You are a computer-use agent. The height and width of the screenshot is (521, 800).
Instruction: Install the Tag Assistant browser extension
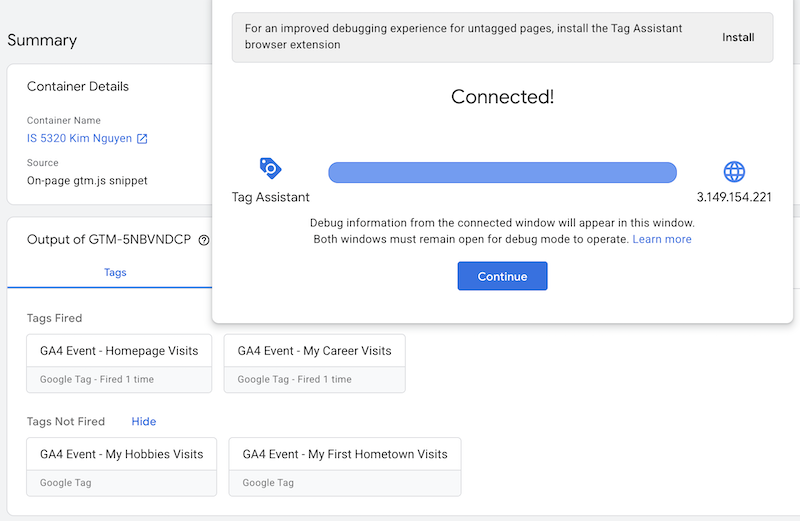click(738, 38)
